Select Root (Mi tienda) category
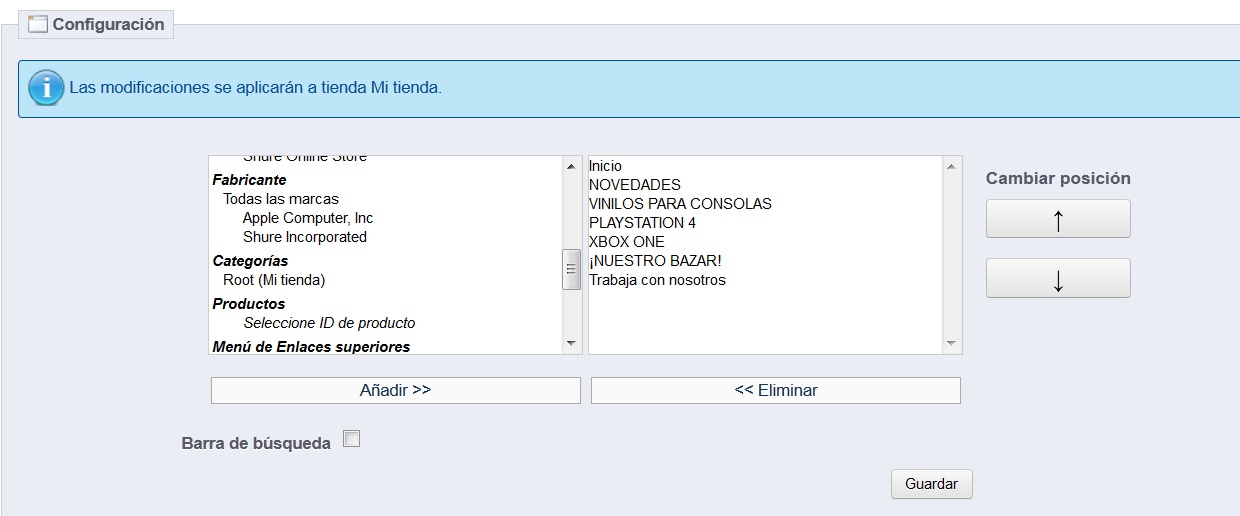 274,280
